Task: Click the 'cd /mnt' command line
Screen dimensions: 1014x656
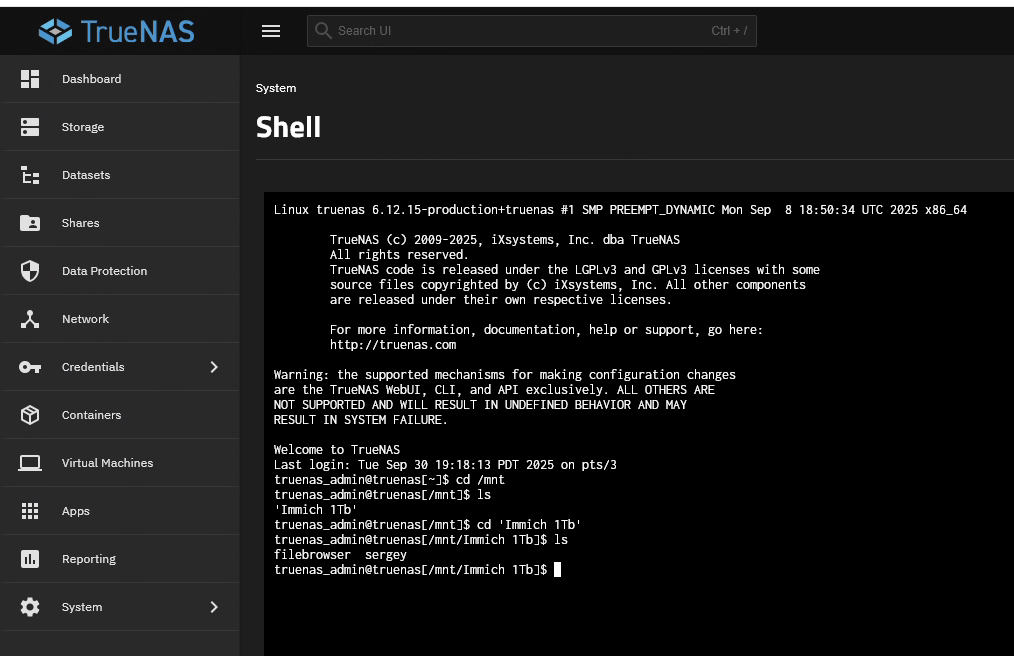Action: coord(389,479)
